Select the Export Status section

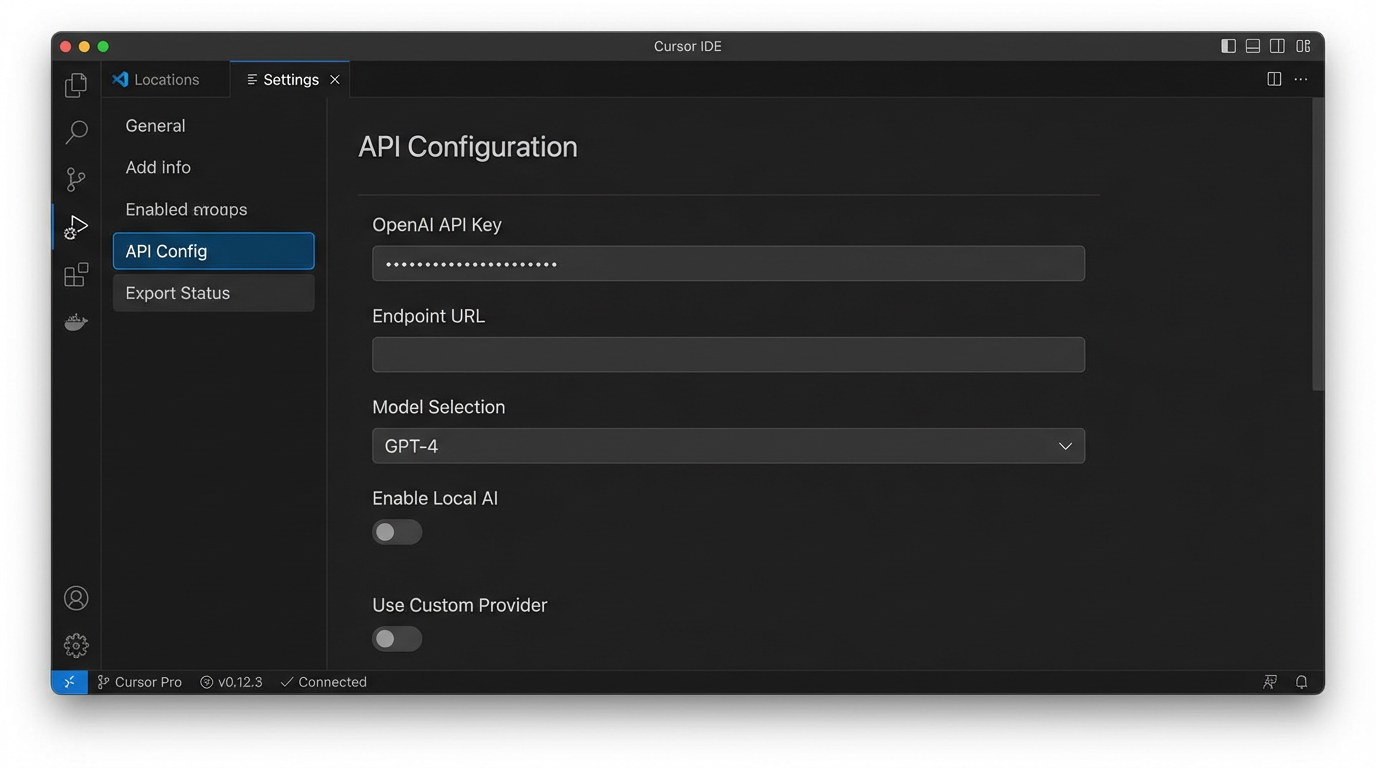177,292
